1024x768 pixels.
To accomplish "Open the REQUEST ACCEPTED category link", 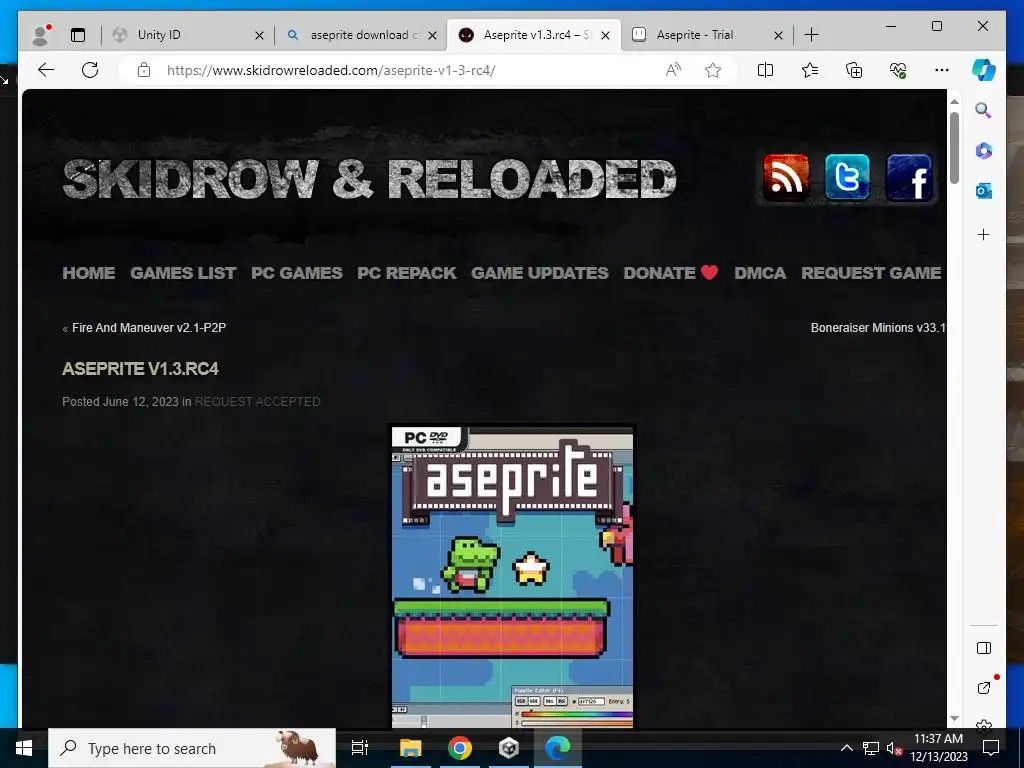I will pyautogui.click(x=257, y=402).
